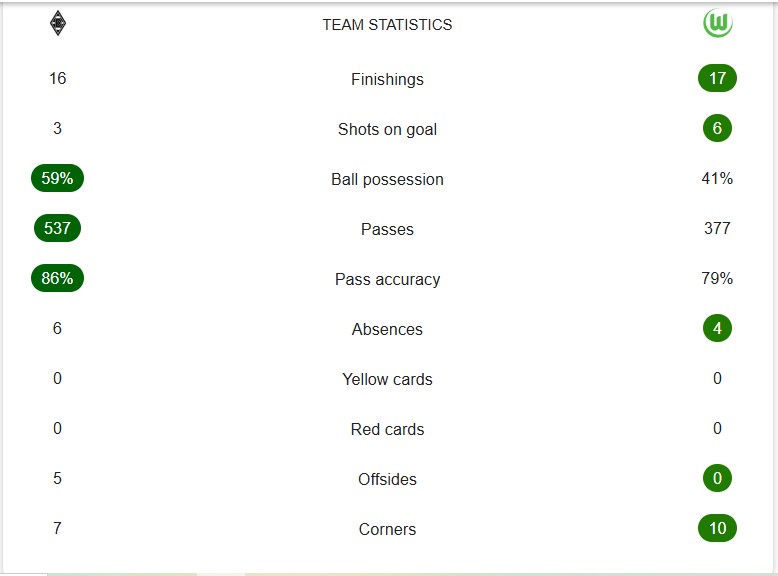
Task: Select the Ball possession label
Action: coord(388,180)
